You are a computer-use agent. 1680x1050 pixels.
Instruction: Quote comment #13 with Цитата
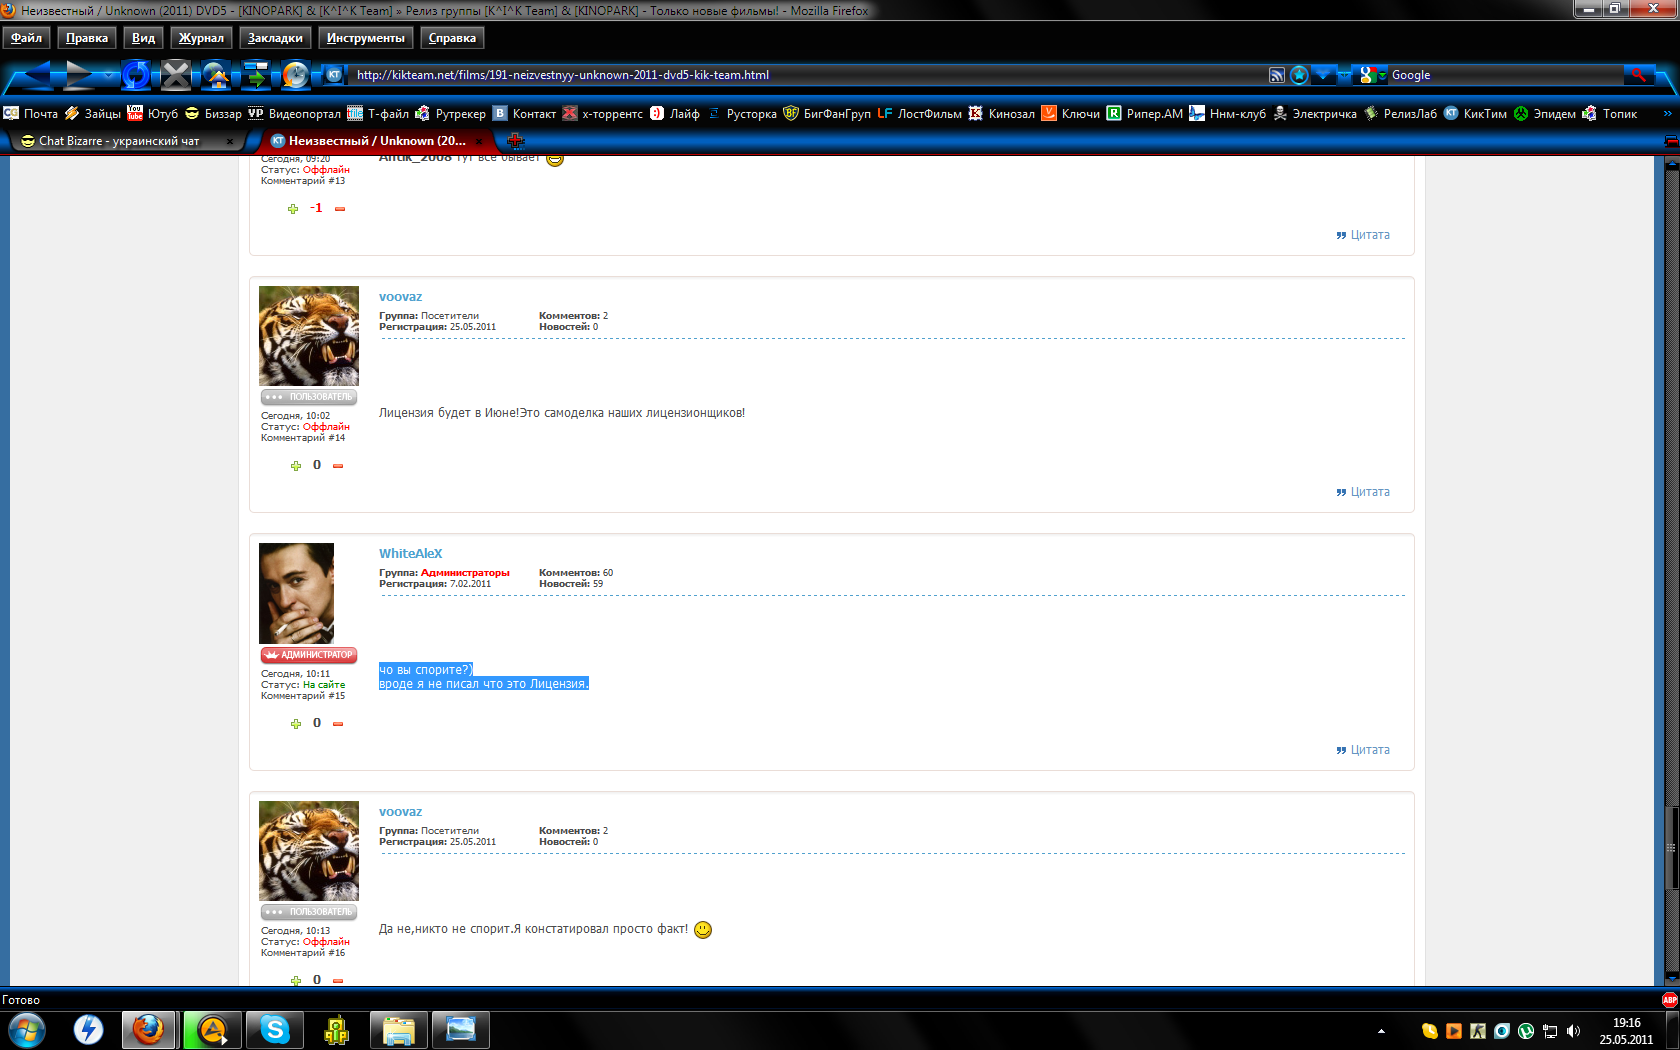coord(1363,235)
